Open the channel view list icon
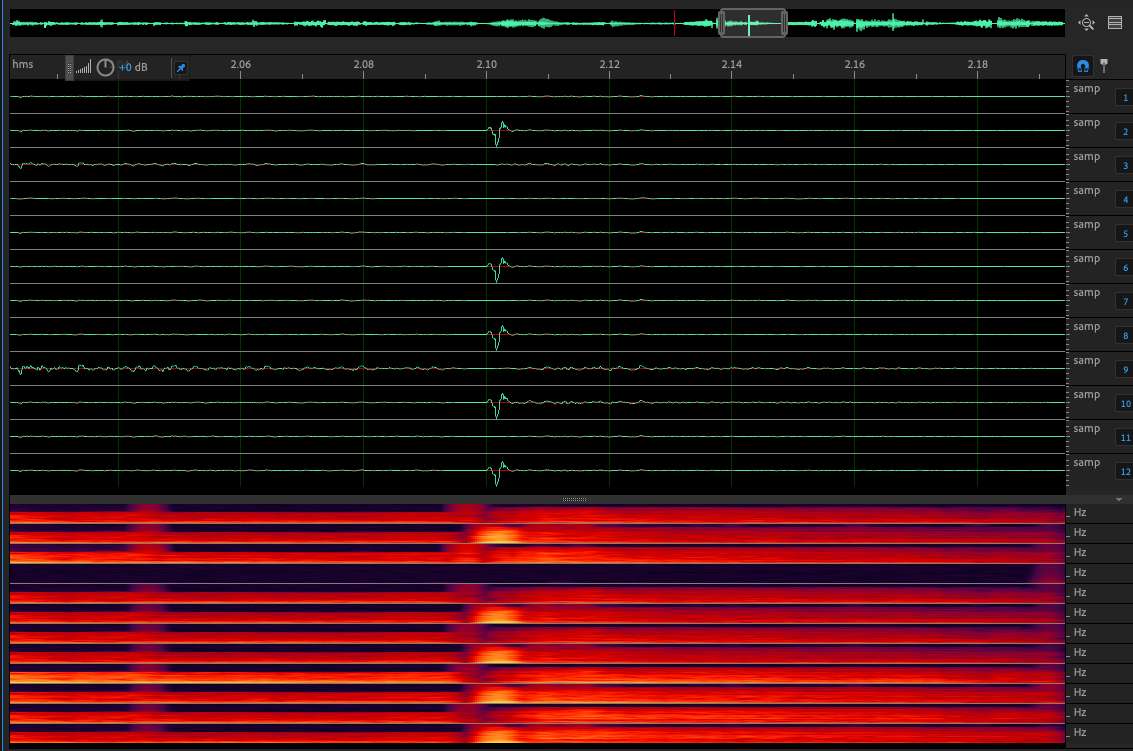Viewport: 1133px width, 751px height. (1115, 22)
